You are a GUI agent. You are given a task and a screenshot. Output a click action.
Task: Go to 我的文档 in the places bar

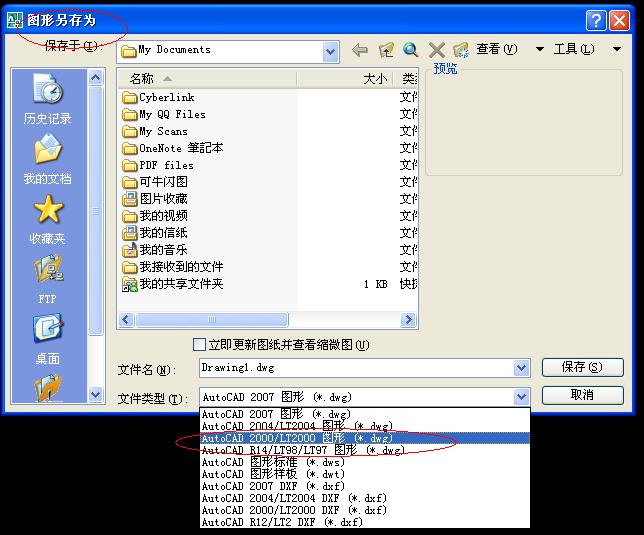coord(48,160)
